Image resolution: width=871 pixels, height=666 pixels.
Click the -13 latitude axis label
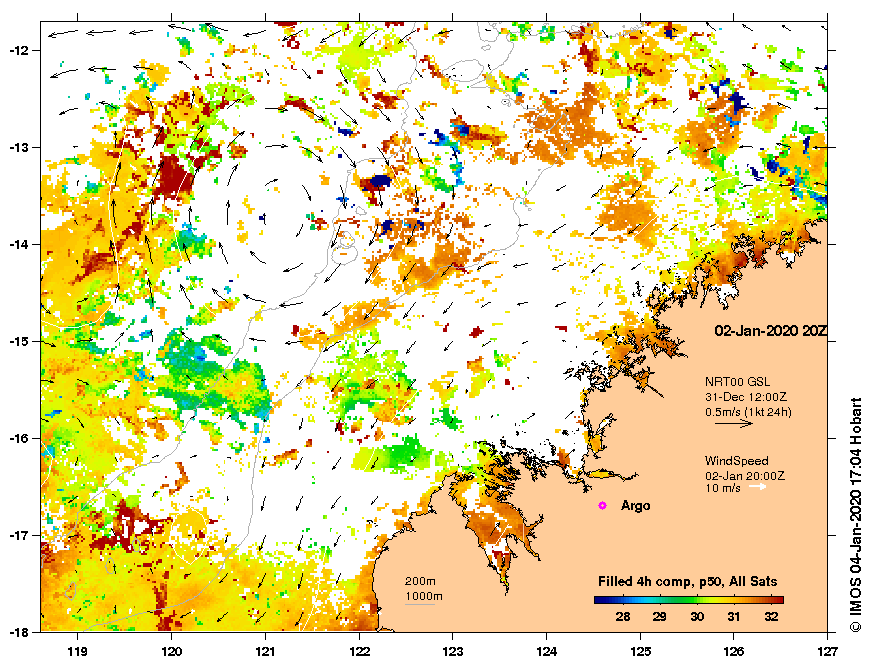tap(17, 148)
